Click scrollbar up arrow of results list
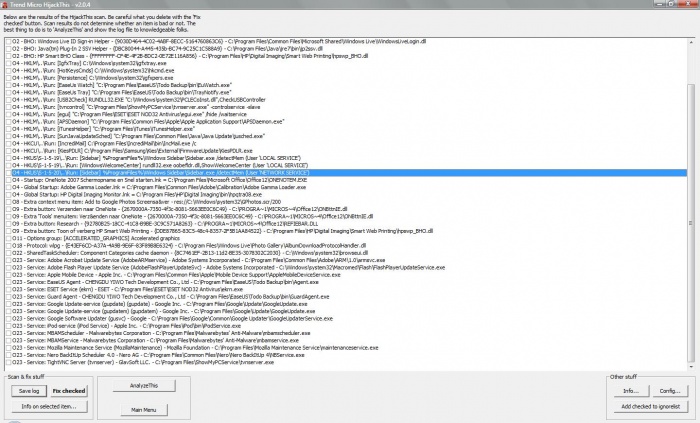 coord(691,42)
